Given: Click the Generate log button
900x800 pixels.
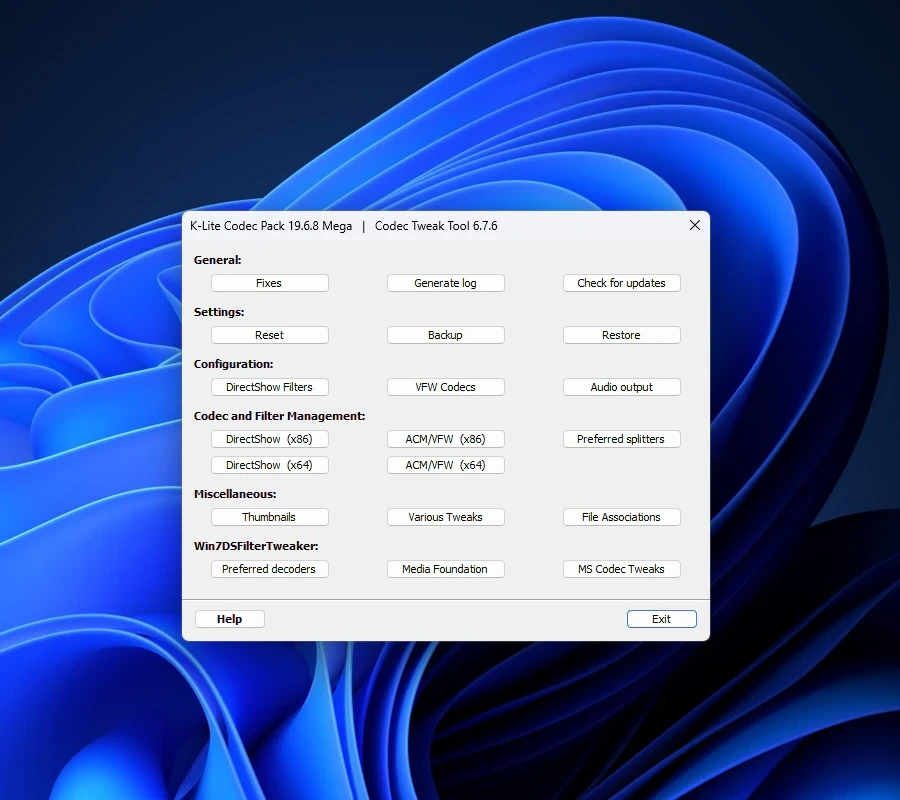Looking at the screenshot, I should pyautogui.click(x=445, y=283).
